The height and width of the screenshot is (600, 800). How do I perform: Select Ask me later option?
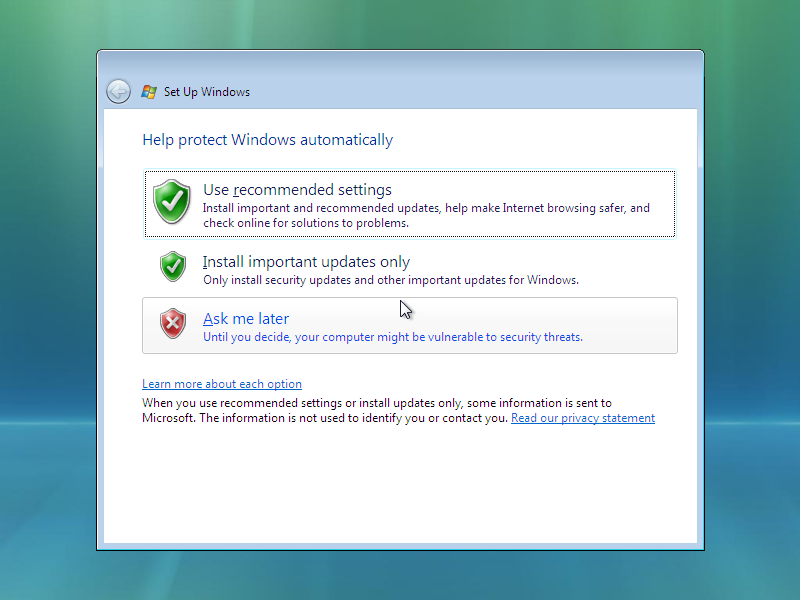coord(410,326)
